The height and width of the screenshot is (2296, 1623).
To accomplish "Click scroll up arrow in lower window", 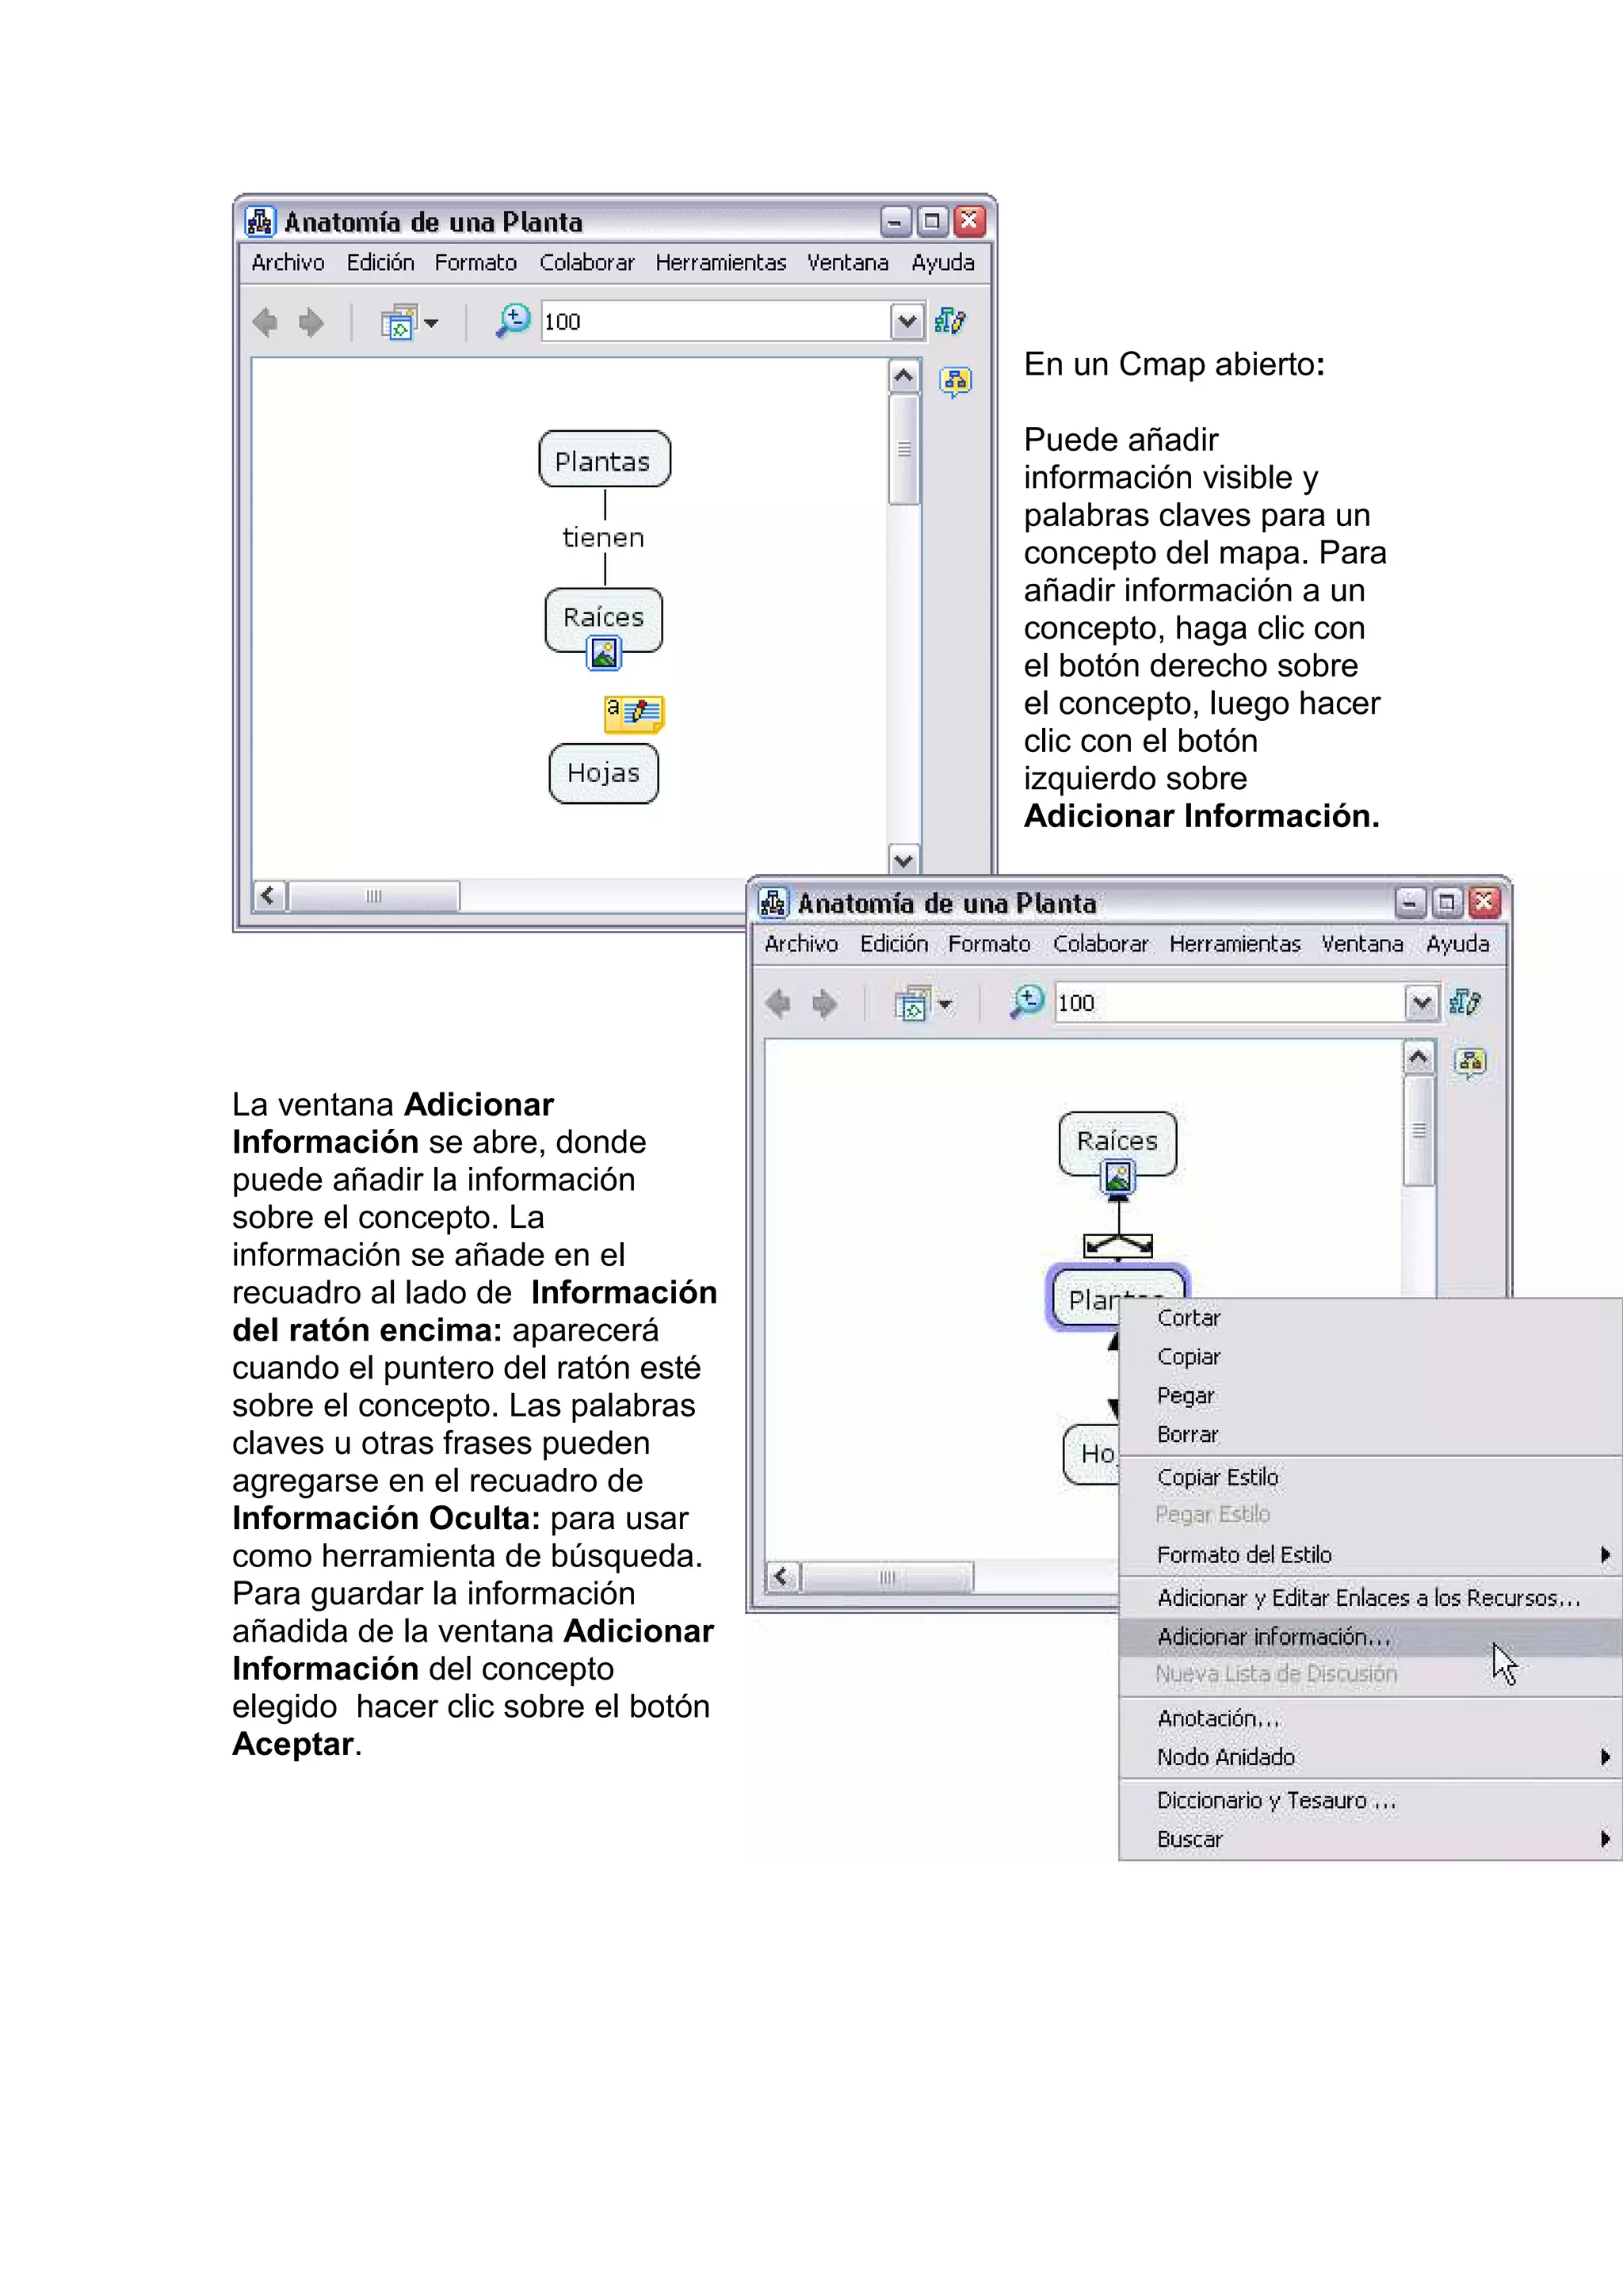I will (x=1418, y=1057).
